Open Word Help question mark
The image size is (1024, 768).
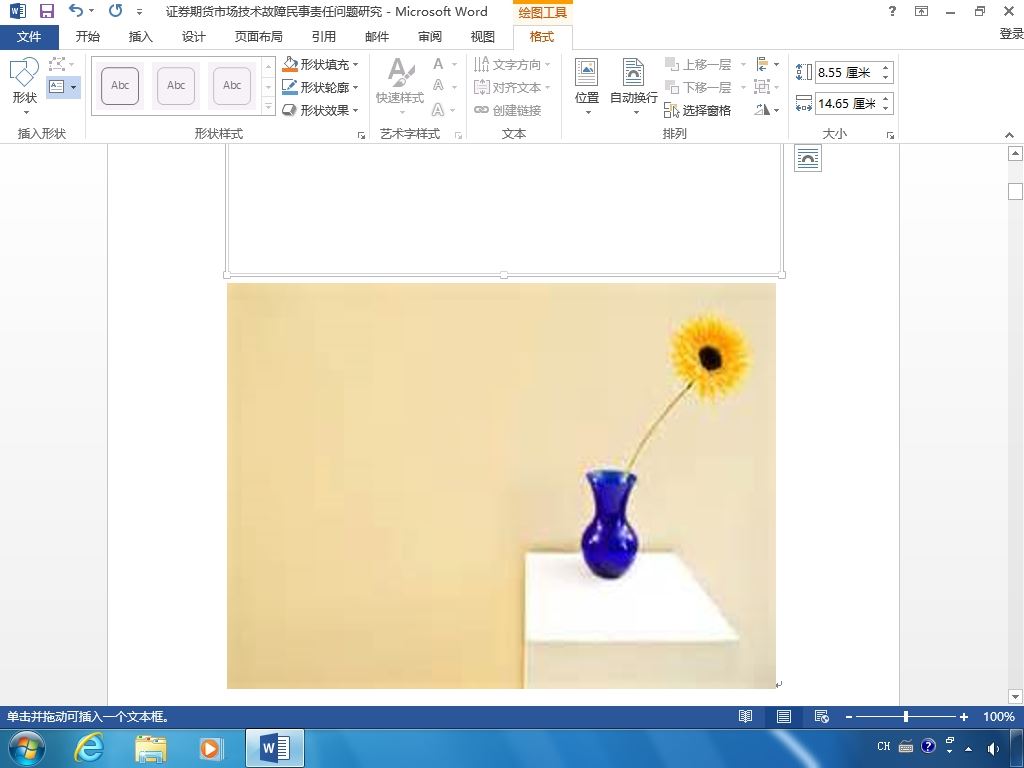tap(892, 11)
